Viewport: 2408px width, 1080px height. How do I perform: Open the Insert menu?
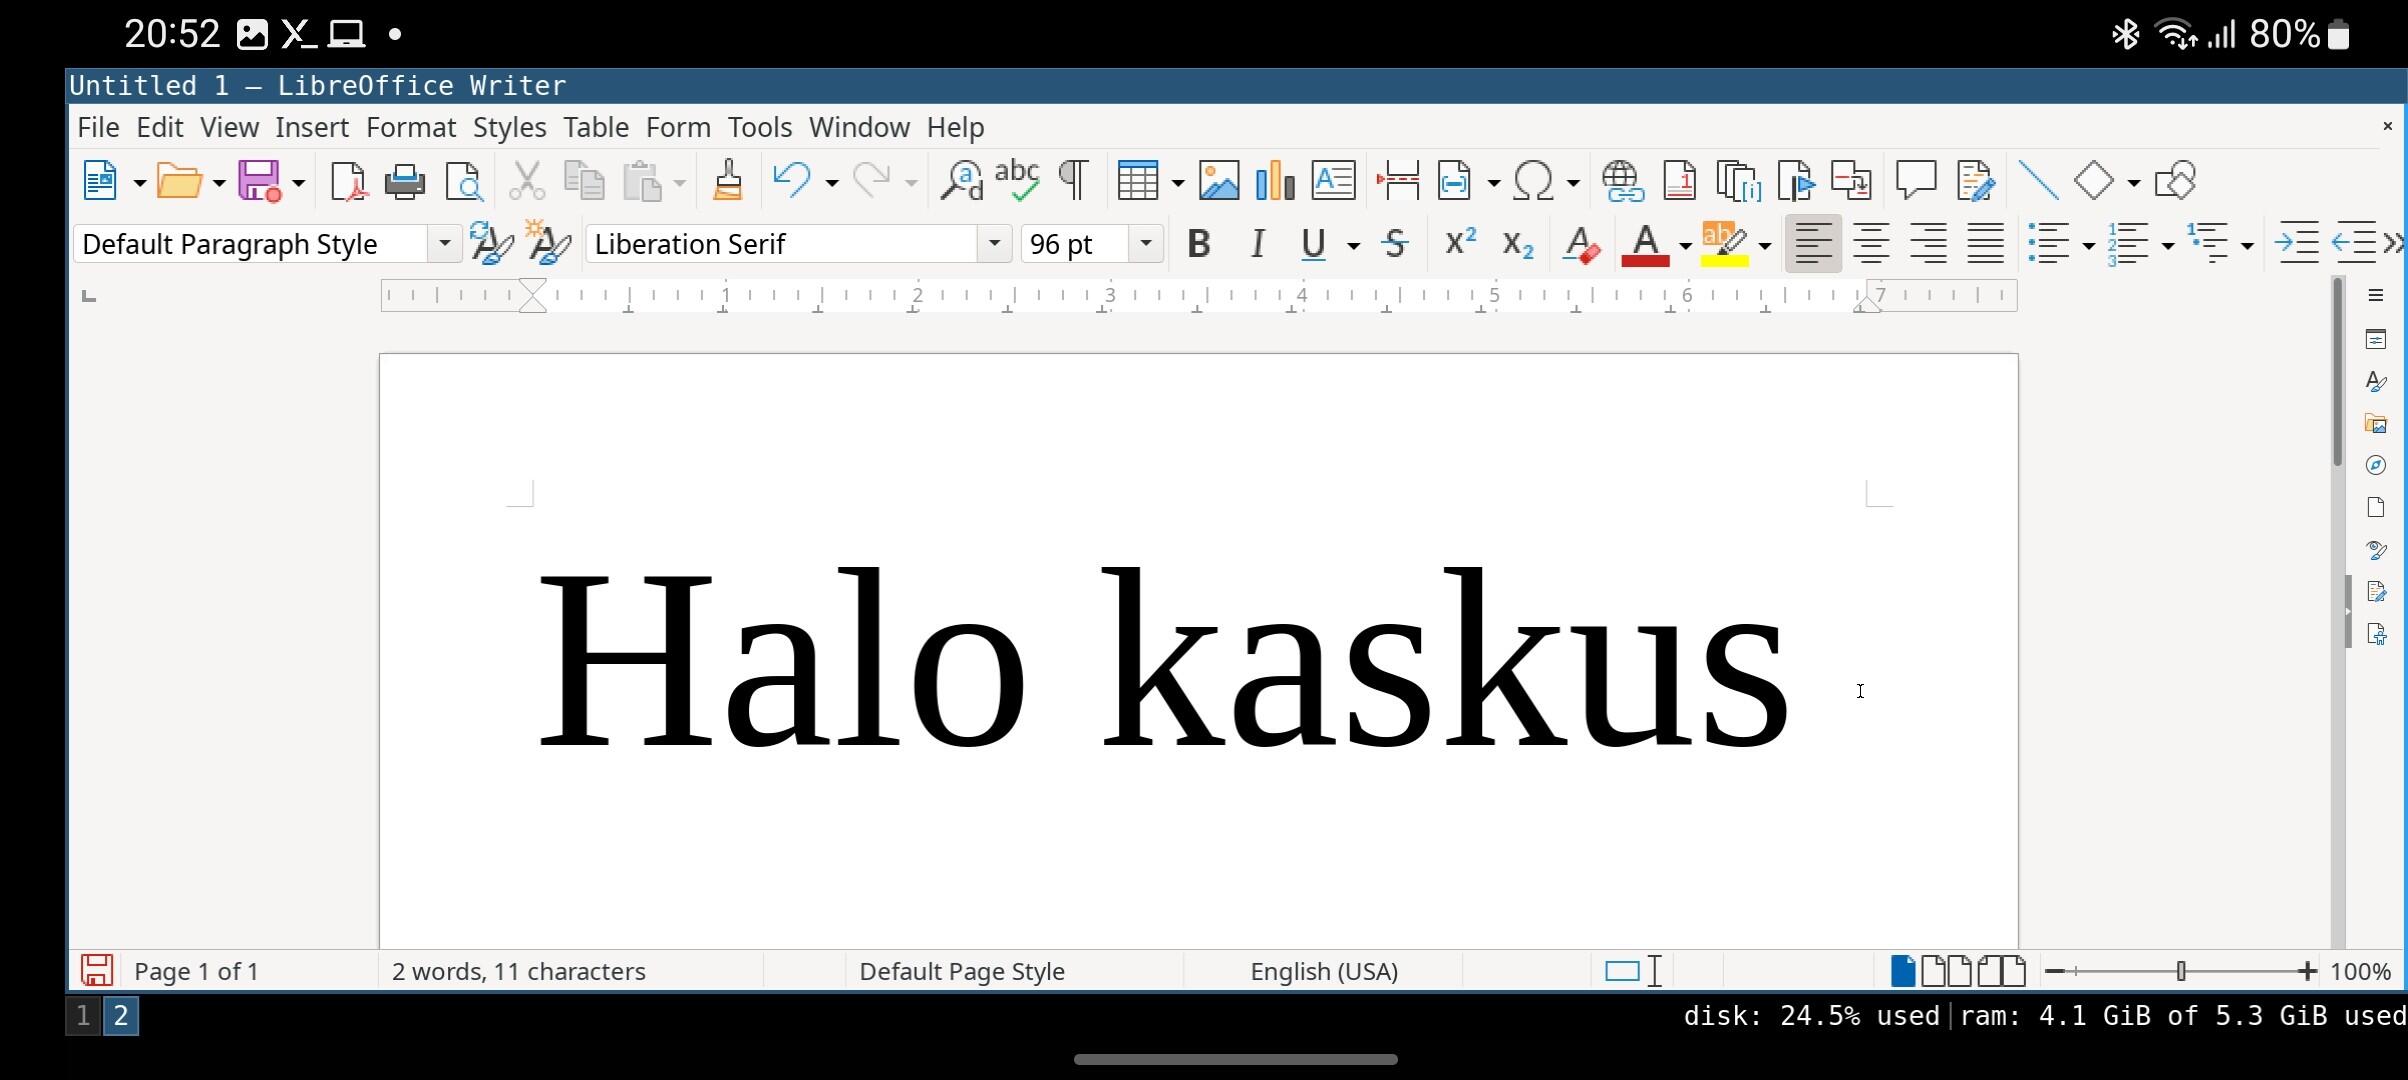point(312,127)
